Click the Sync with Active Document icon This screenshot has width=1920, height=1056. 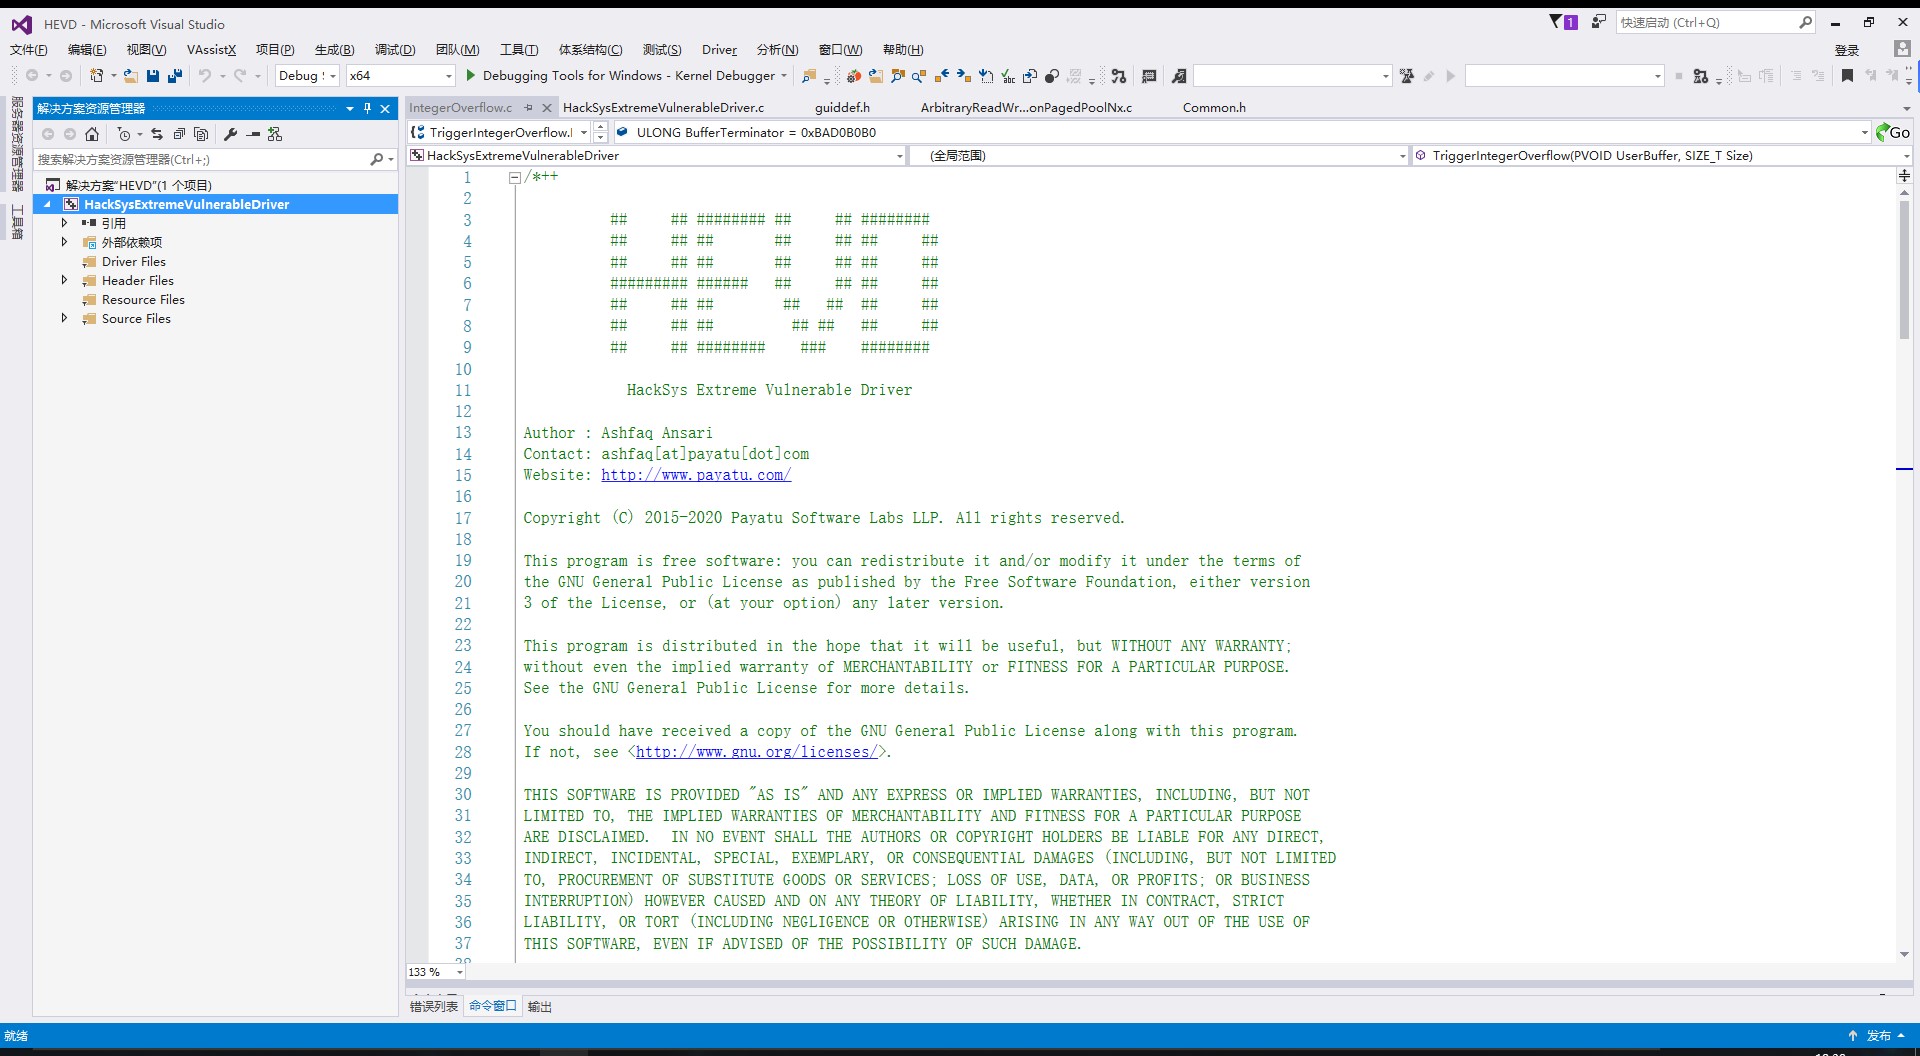pos(157,134)
